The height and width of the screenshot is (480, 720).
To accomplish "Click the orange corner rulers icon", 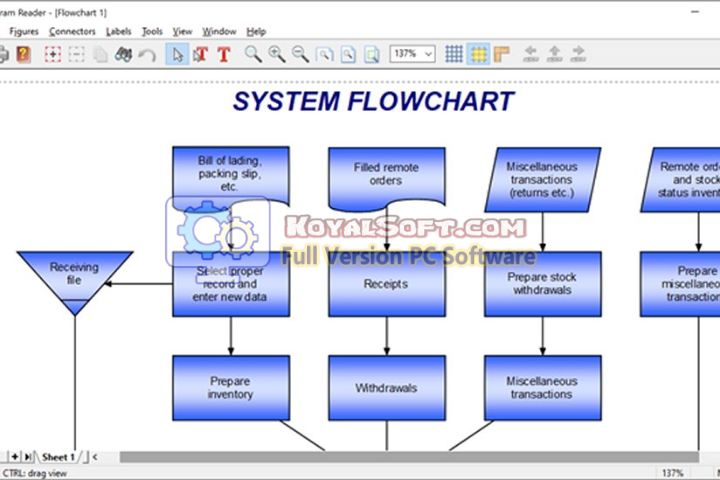I will pyautogui.click(x=501, y=54).
